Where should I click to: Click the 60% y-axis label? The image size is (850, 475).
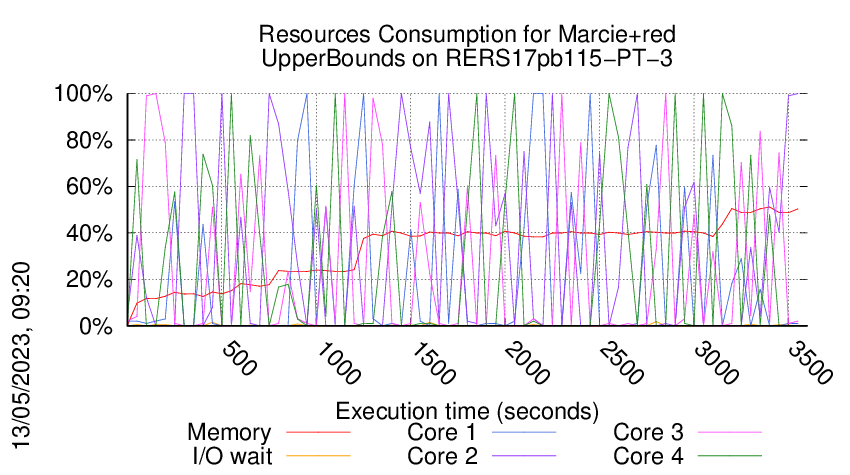89,187
